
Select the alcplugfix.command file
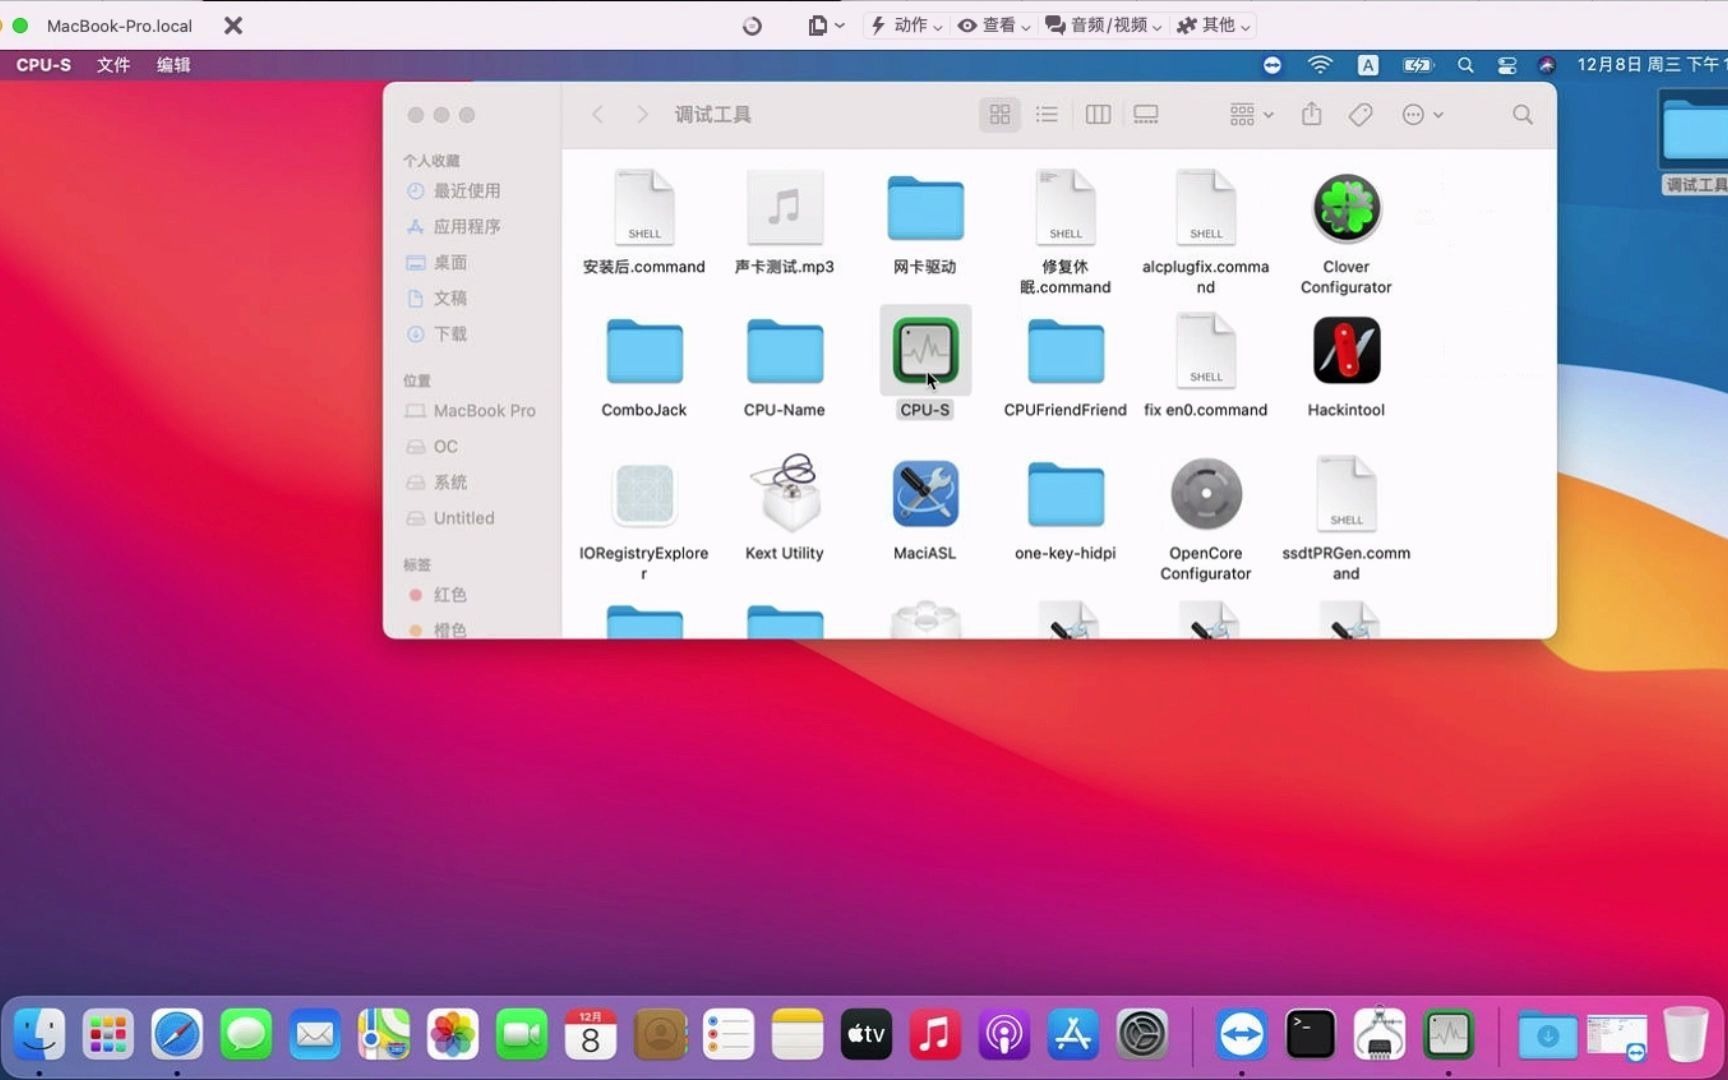(x=1206, y=208)
